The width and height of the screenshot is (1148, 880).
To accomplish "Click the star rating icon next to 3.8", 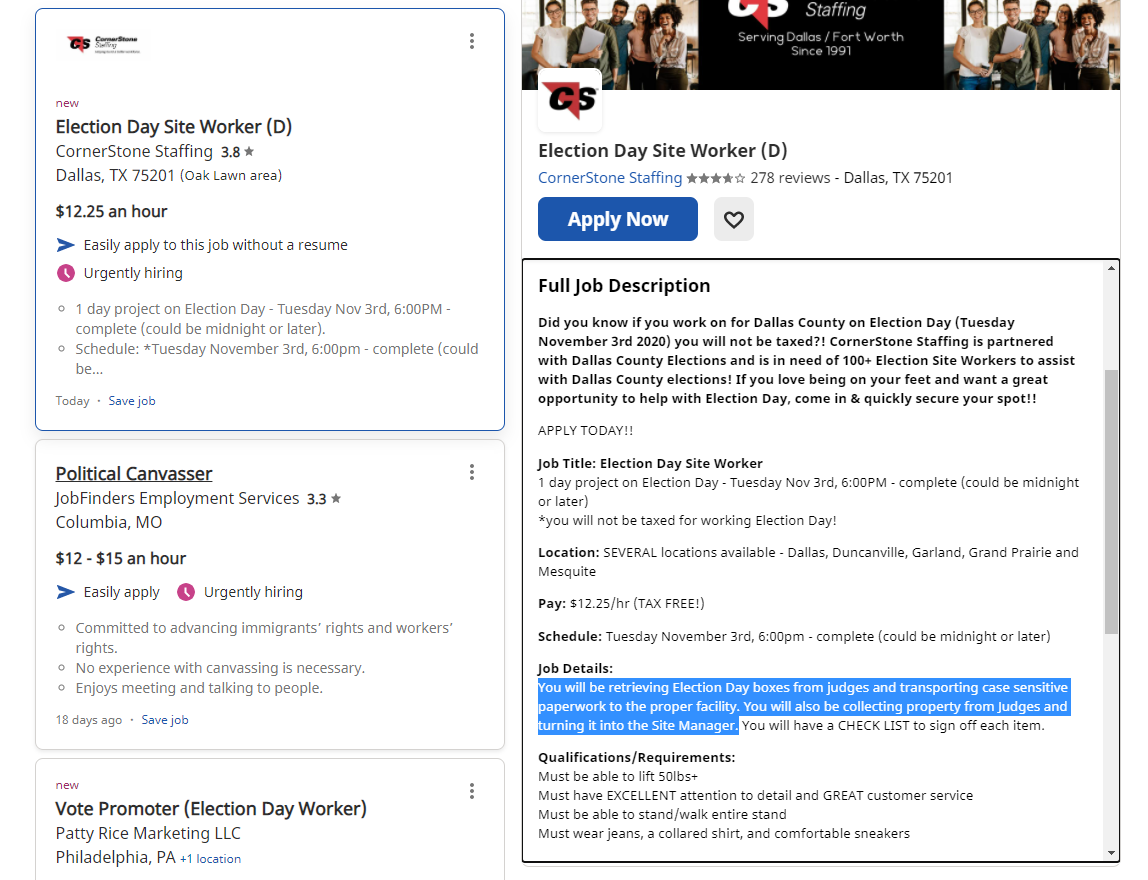I will tap(249, 152).
